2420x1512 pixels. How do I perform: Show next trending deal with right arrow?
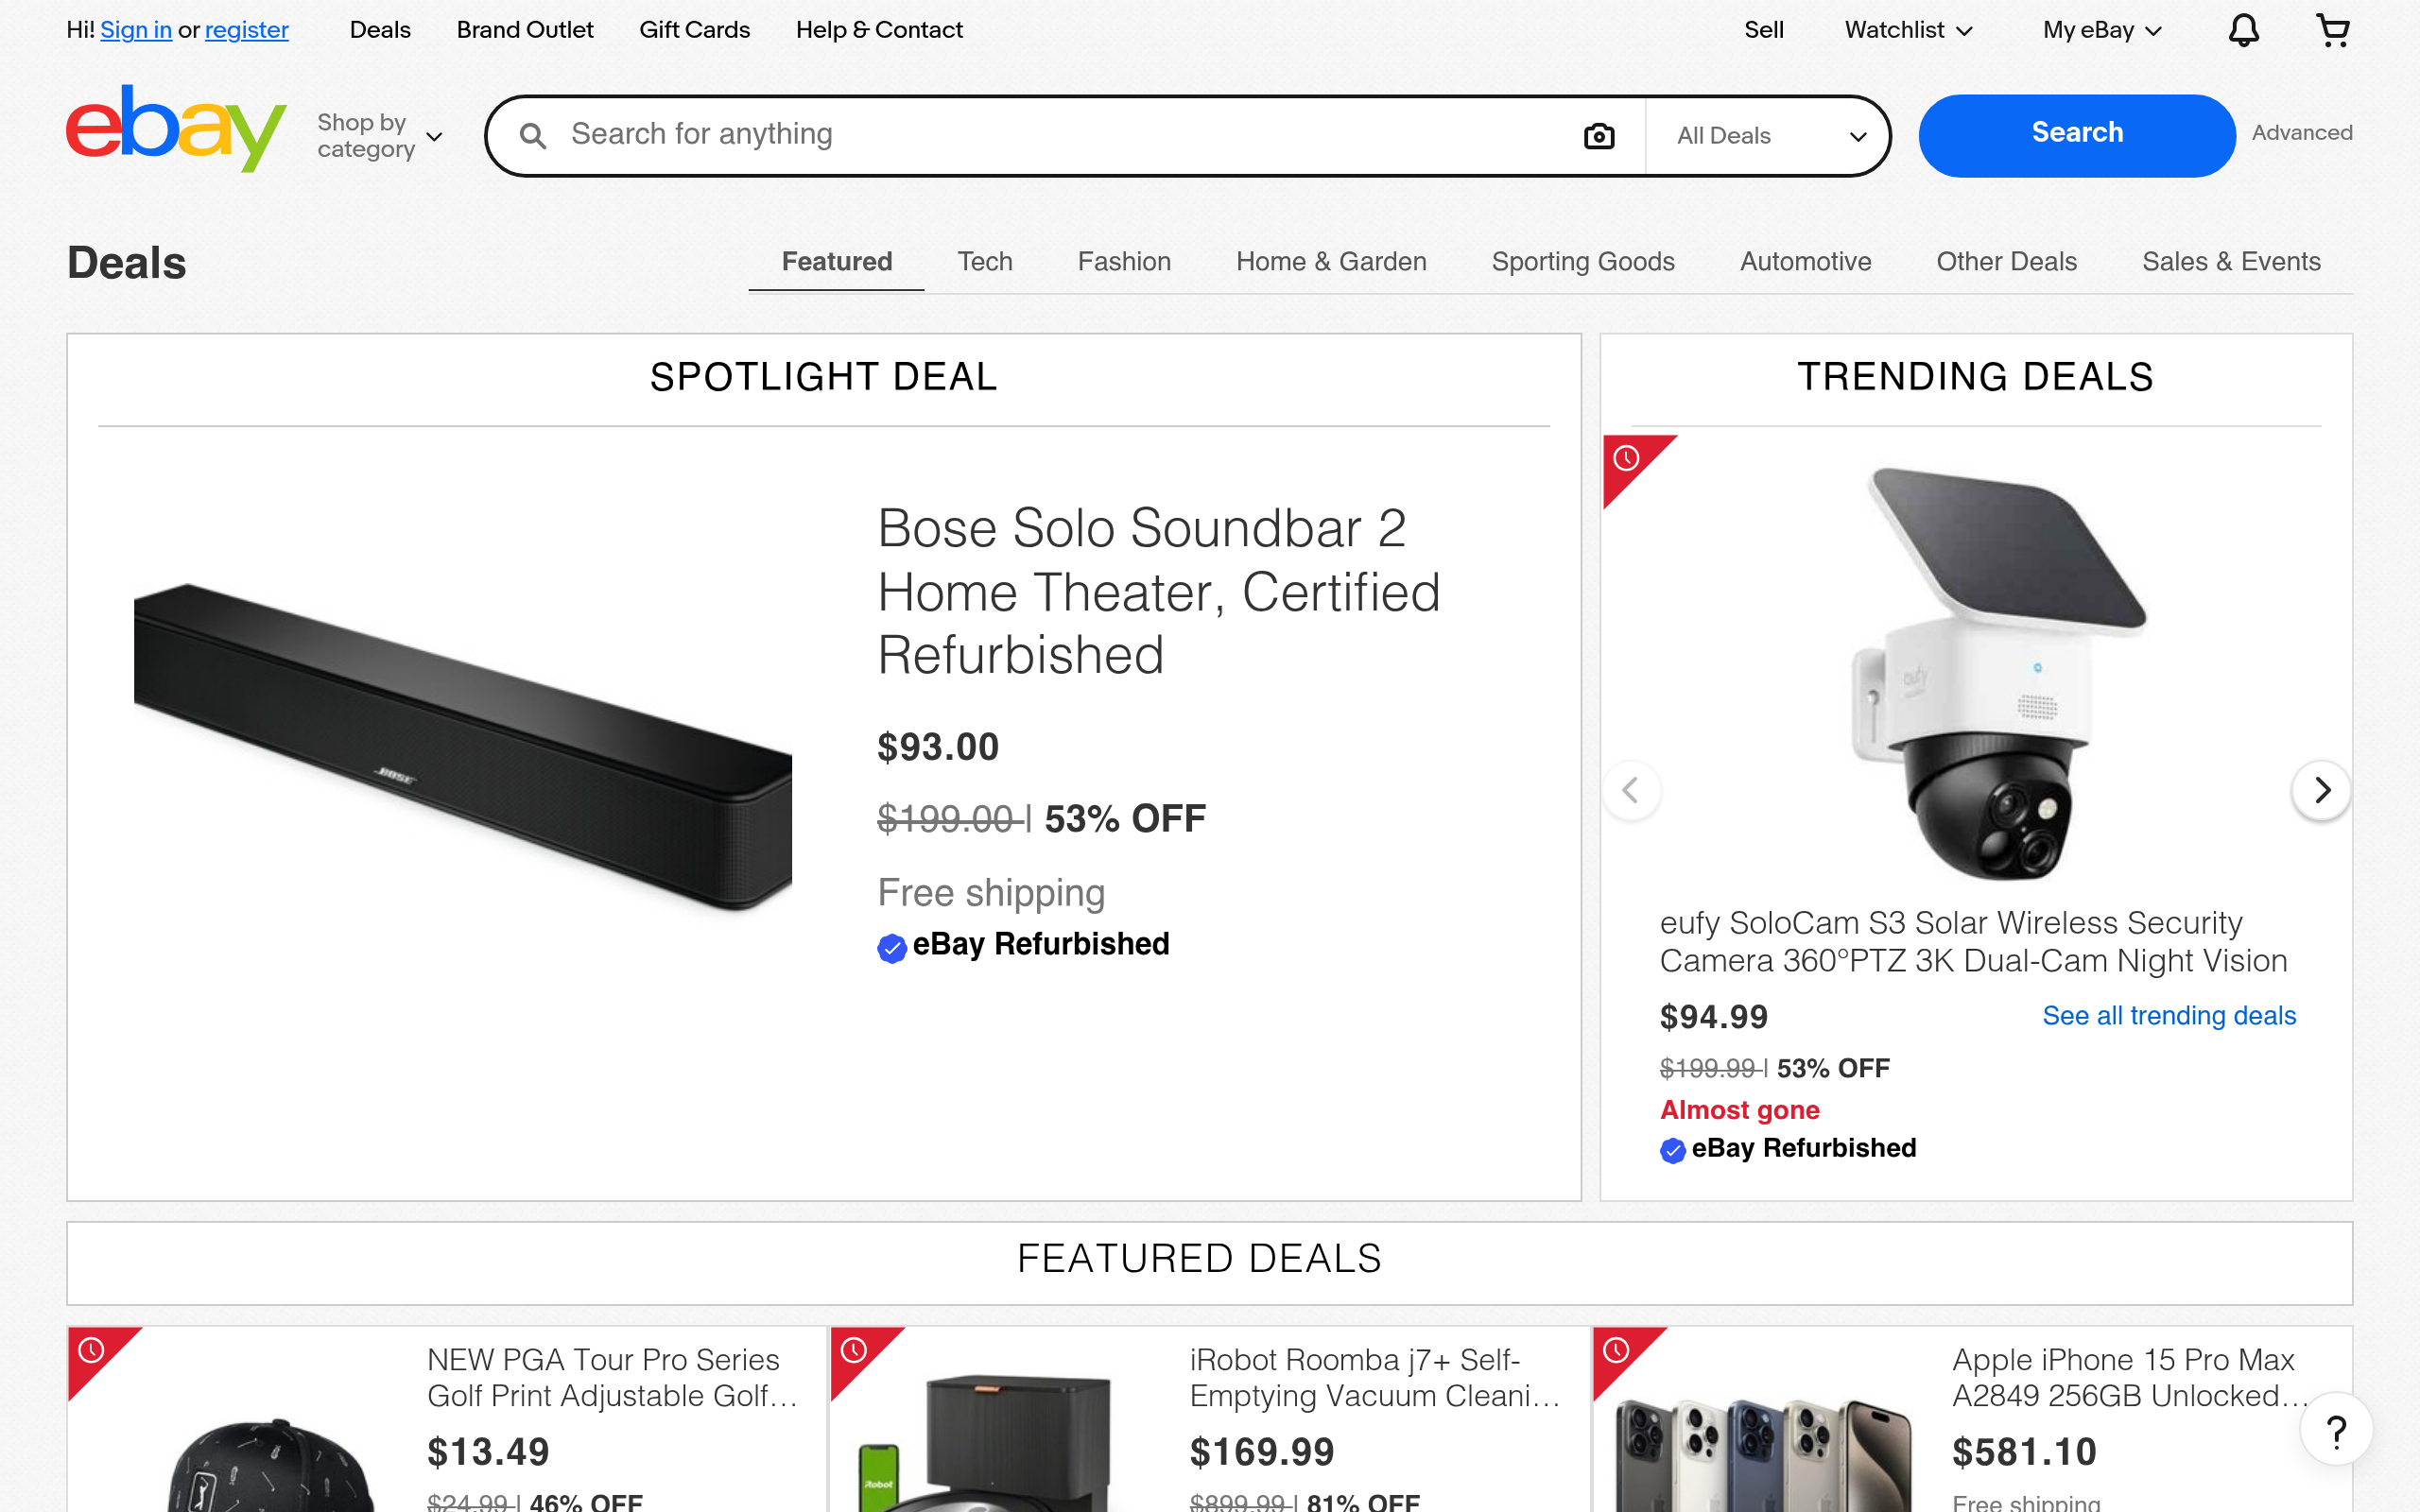click(x=2321, y=790)
